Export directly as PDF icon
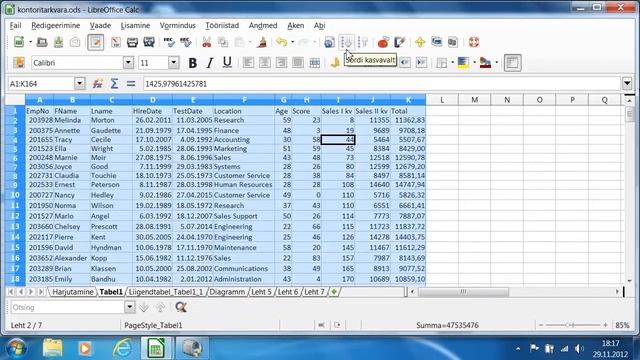This screenshot has width=640, height=360. [x=116, y=42]
